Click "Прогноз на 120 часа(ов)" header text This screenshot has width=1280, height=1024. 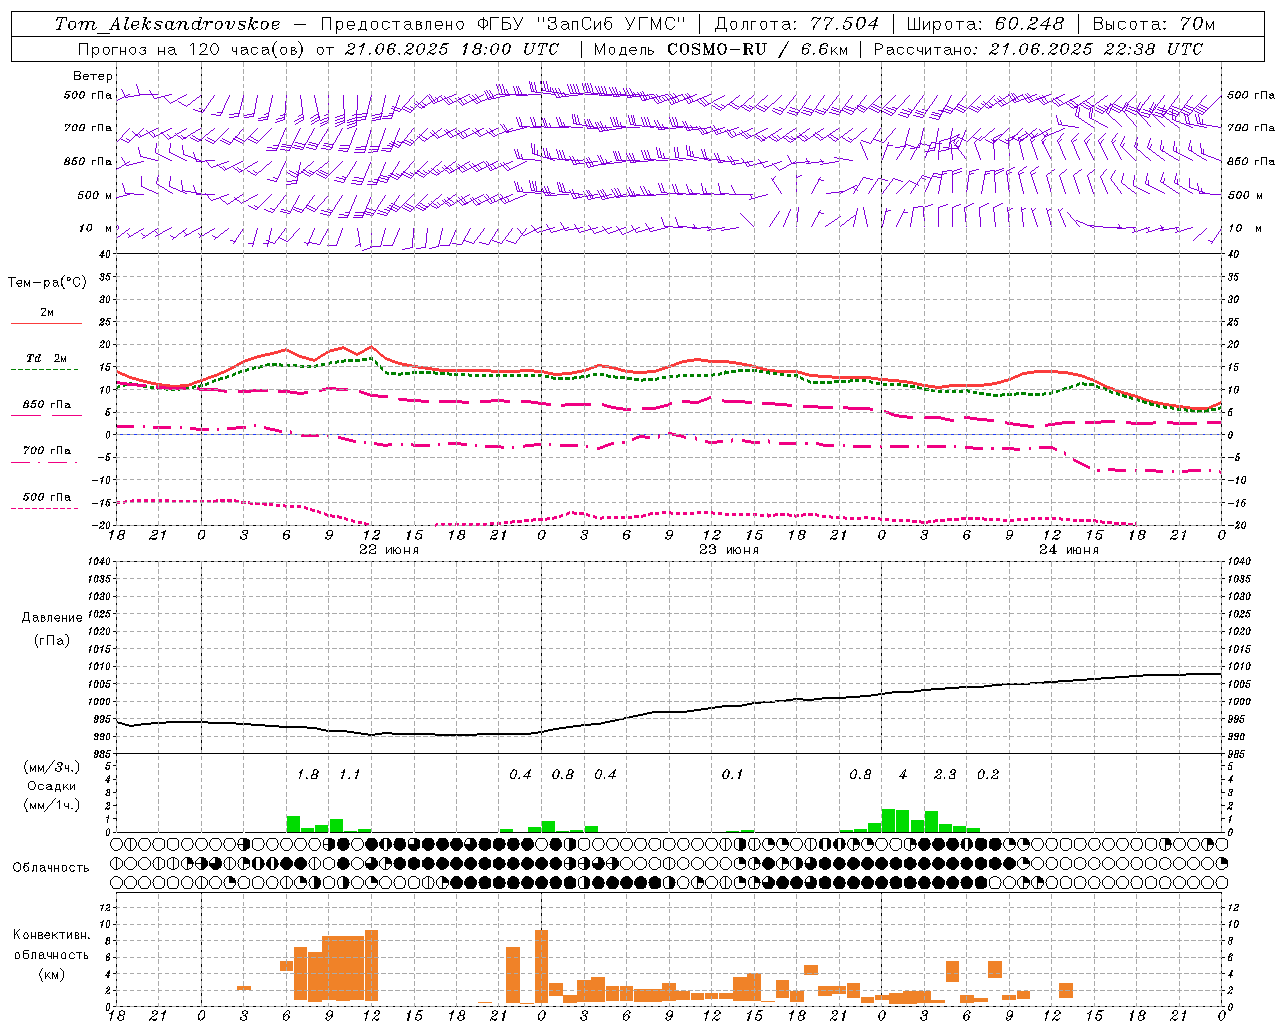[x=193, y=49]
